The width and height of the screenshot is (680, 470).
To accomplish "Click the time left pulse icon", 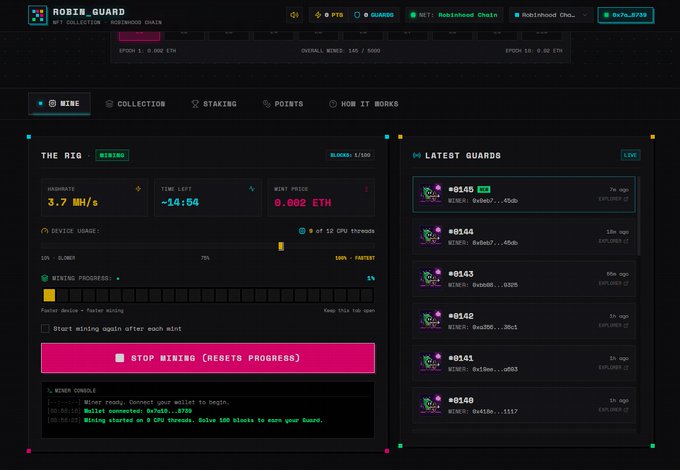I will click(x=252, y=189).
